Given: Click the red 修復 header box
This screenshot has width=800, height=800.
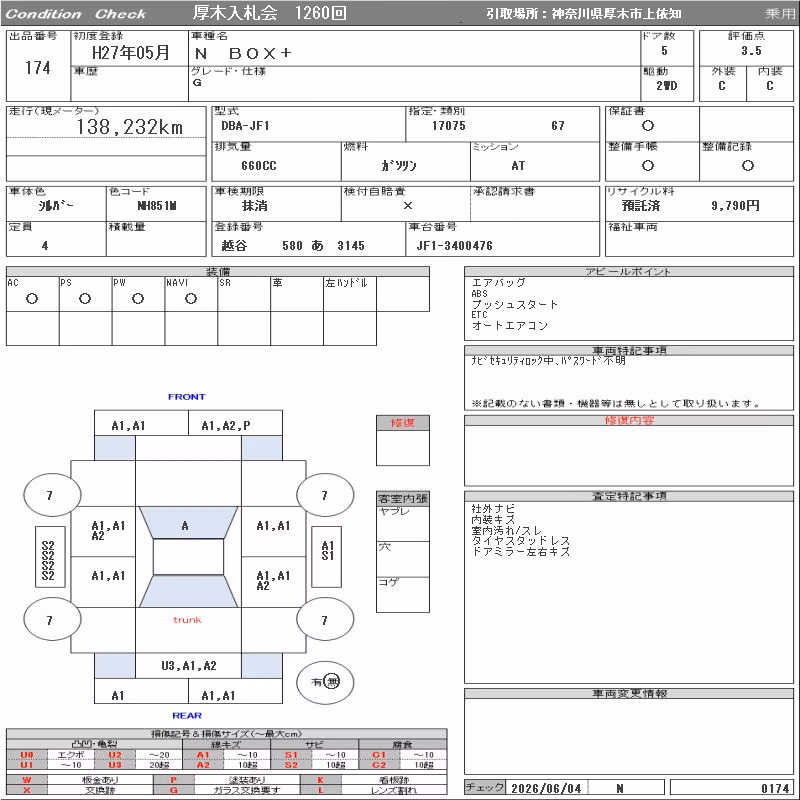Looking at the screenshot, I should [x=403, y=422].
